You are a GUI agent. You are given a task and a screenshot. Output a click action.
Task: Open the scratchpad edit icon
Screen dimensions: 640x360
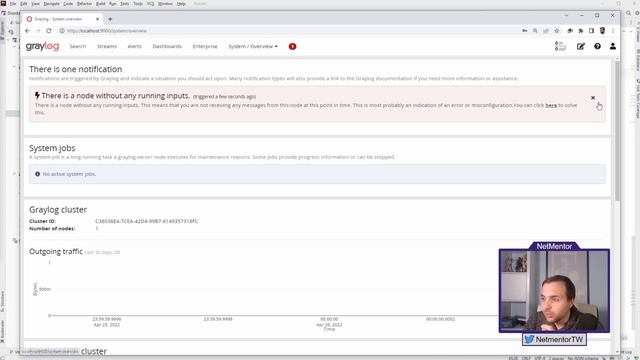pyautogui.click(x=581, y=47)
